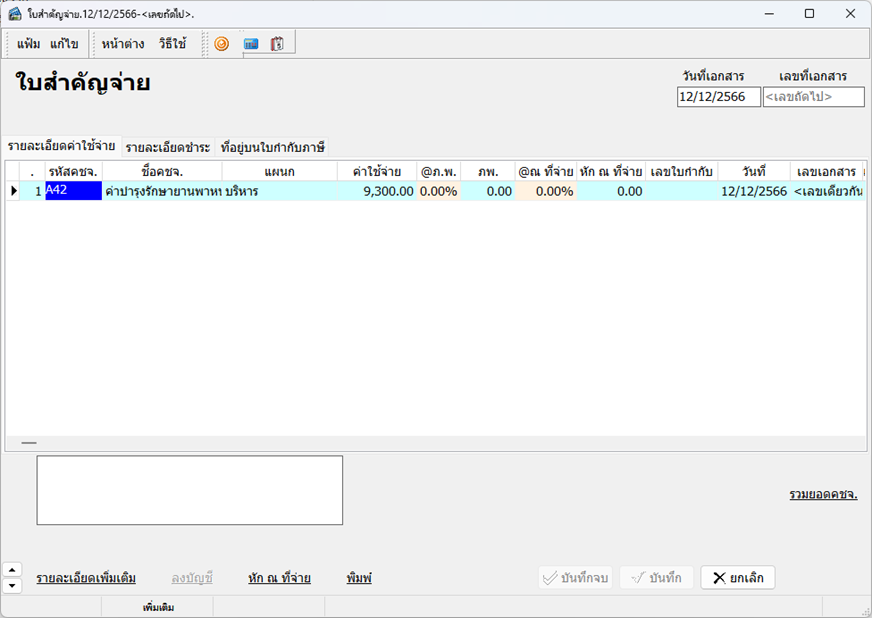
Task: Click the app icon in title bar
Action: 14,13
